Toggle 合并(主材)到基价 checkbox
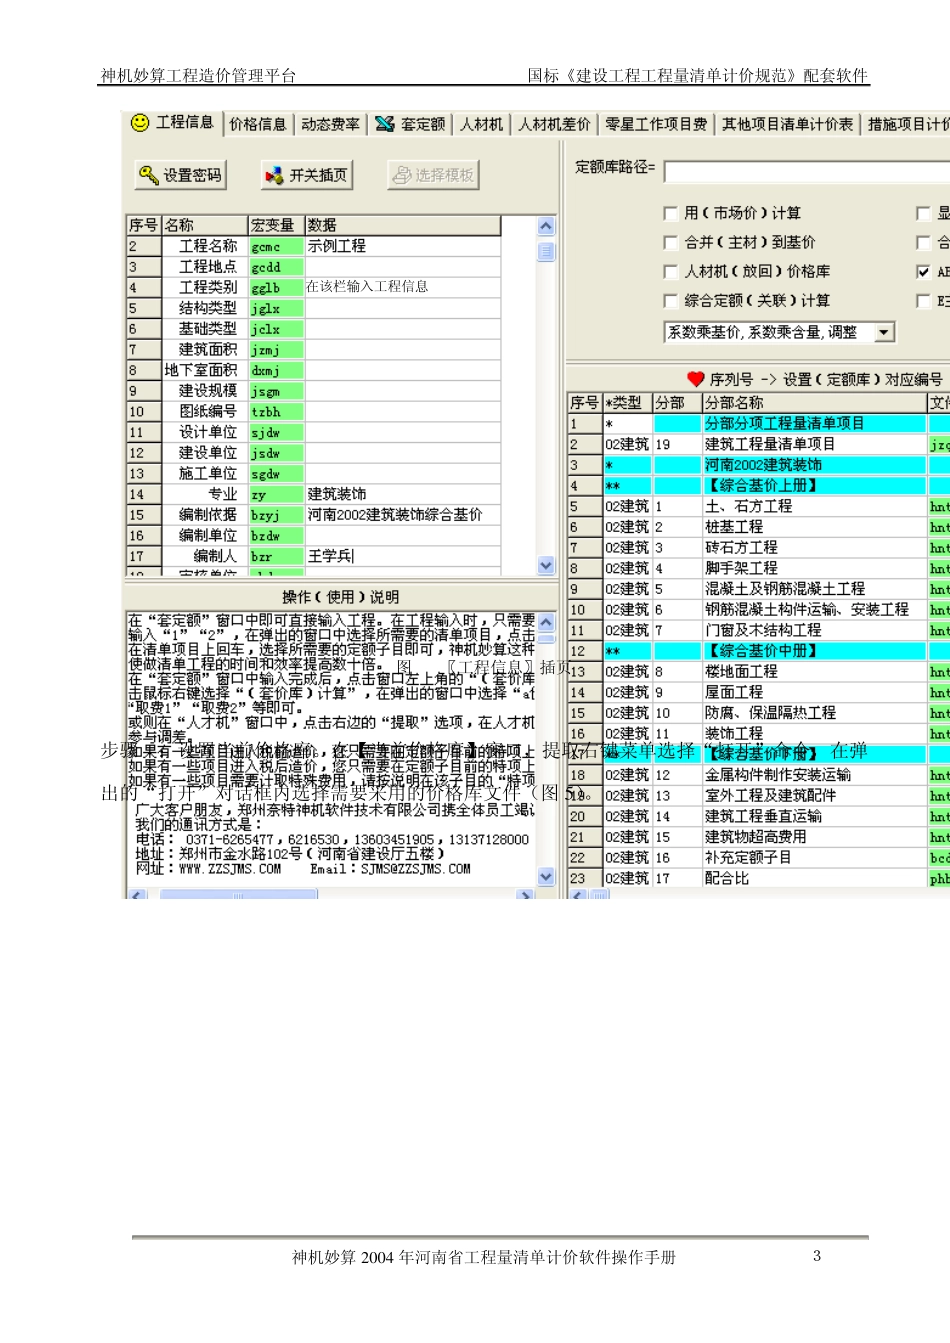 [670, 242]
